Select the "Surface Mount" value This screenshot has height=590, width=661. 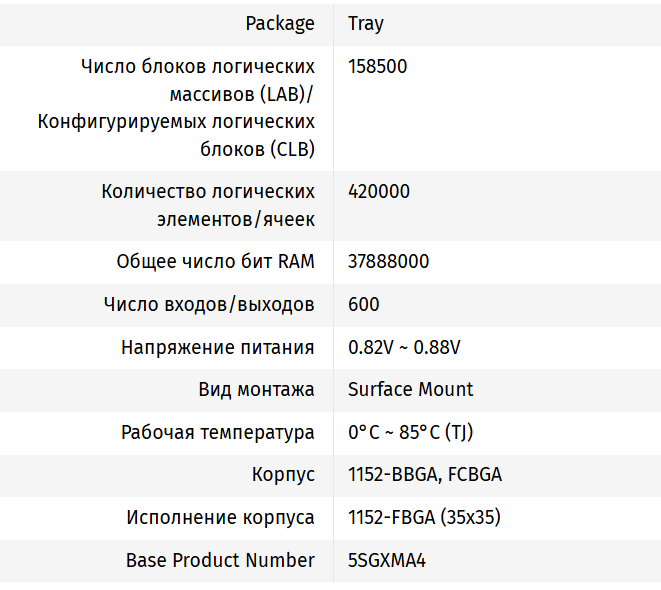[x=411, y=389]
